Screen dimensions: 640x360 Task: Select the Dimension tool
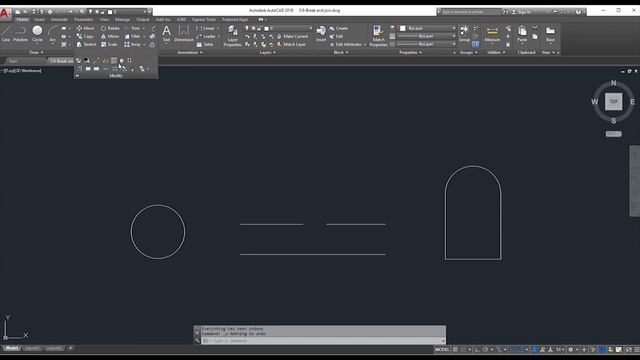click(x=184, y=33)
